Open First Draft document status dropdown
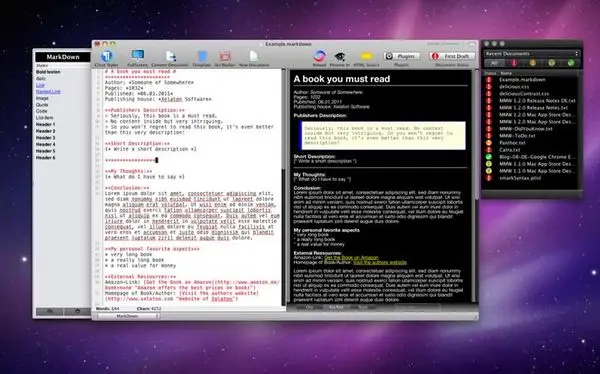The width and height of the screenshot is (600, 374). point(452,56)
